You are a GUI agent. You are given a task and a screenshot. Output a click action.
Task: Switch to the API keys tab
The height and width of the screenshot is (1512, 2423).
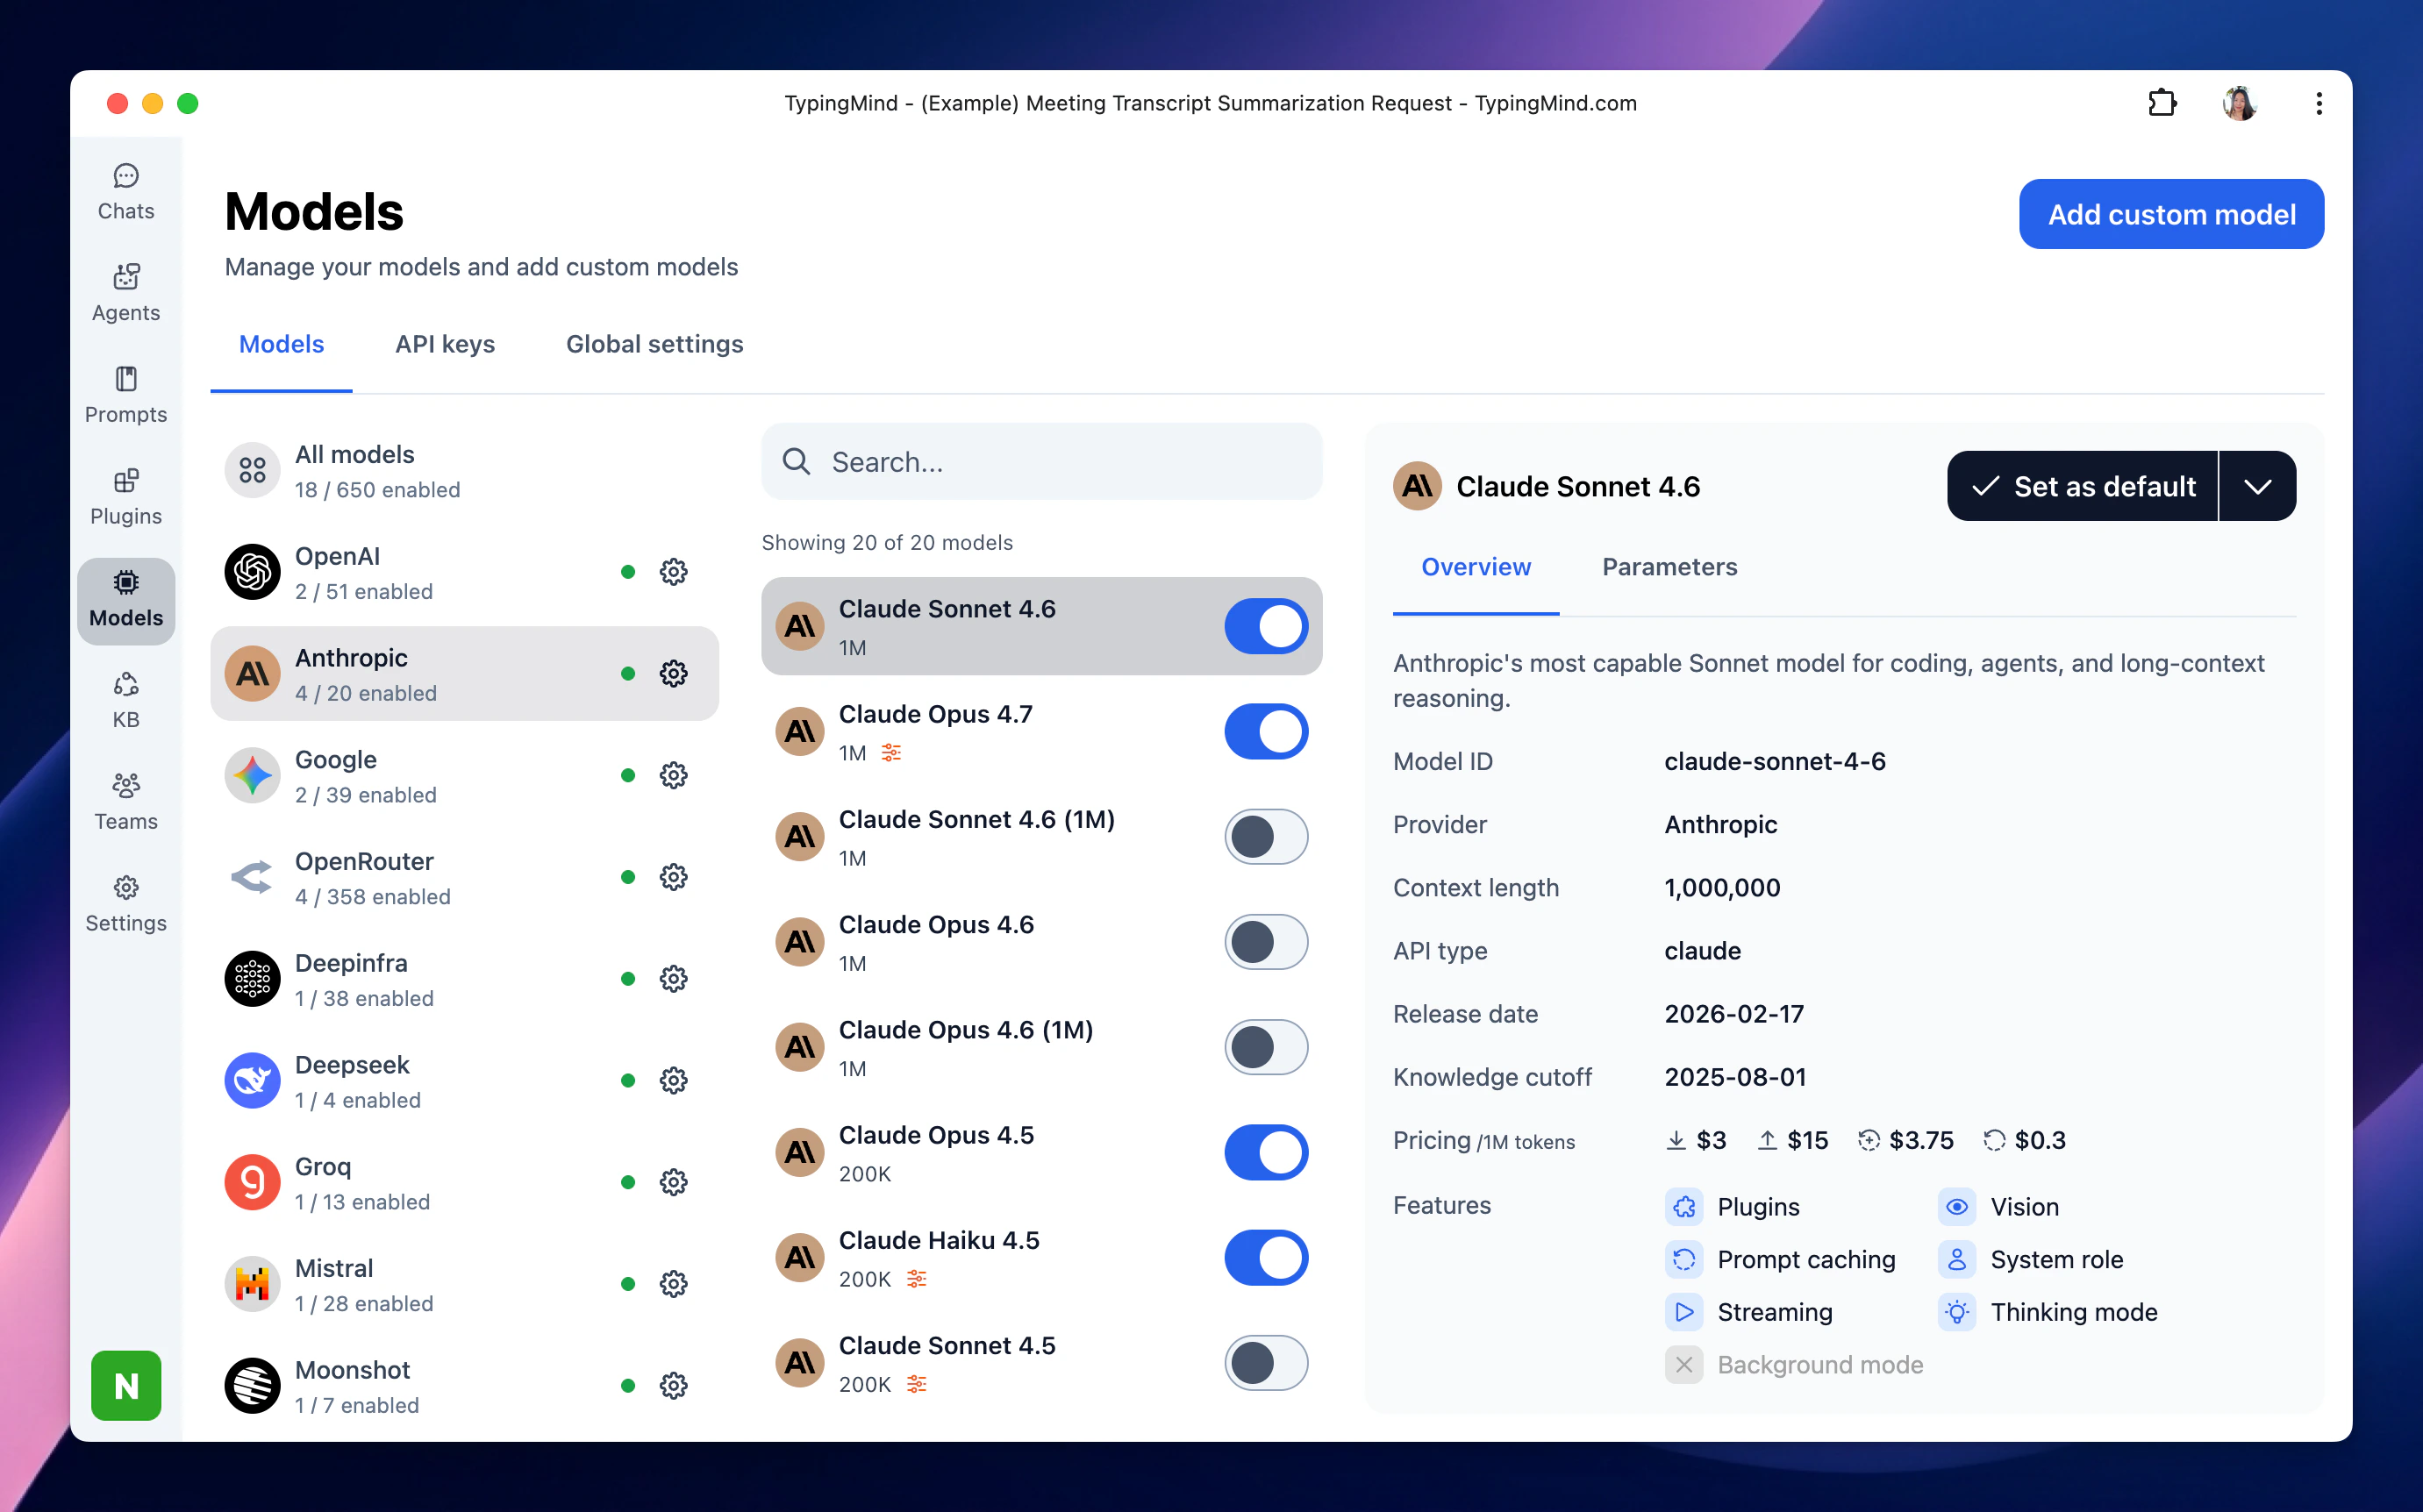coord(445,344)
